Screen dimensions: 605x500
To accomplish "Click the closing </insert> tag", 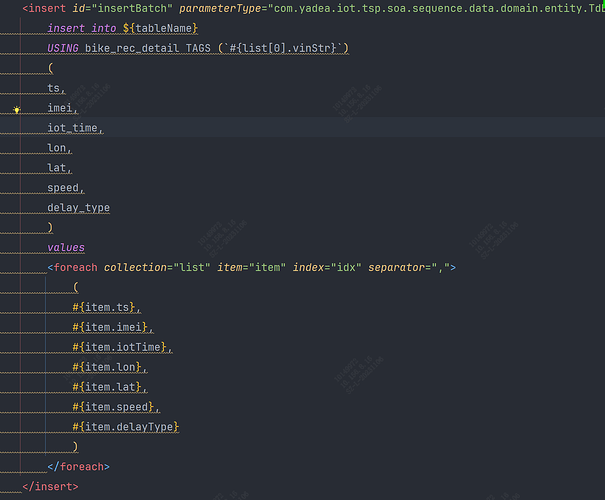I will point(49,487).
